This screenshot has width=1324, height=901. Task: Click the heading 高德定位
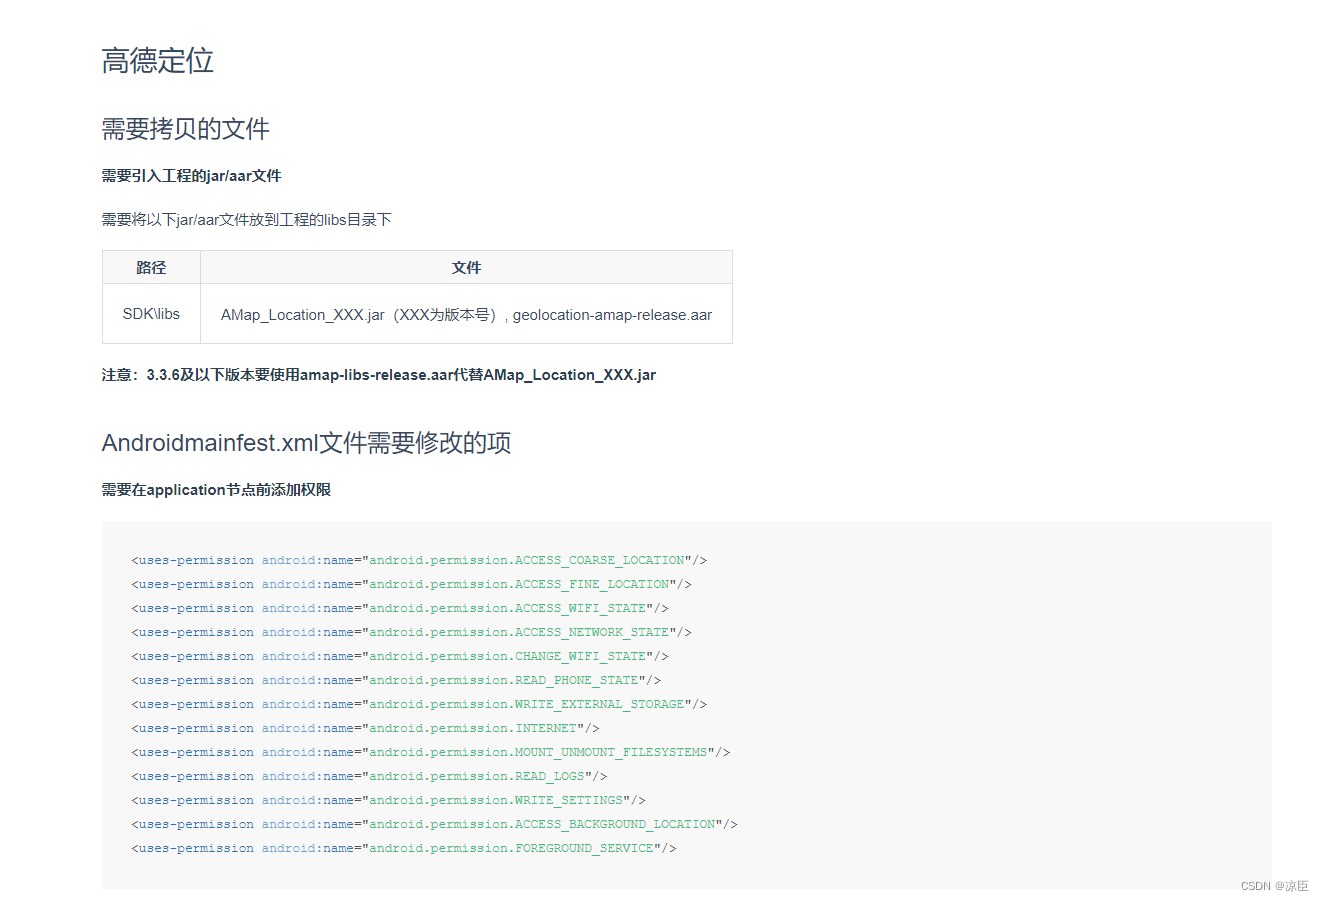pos(158,60)
